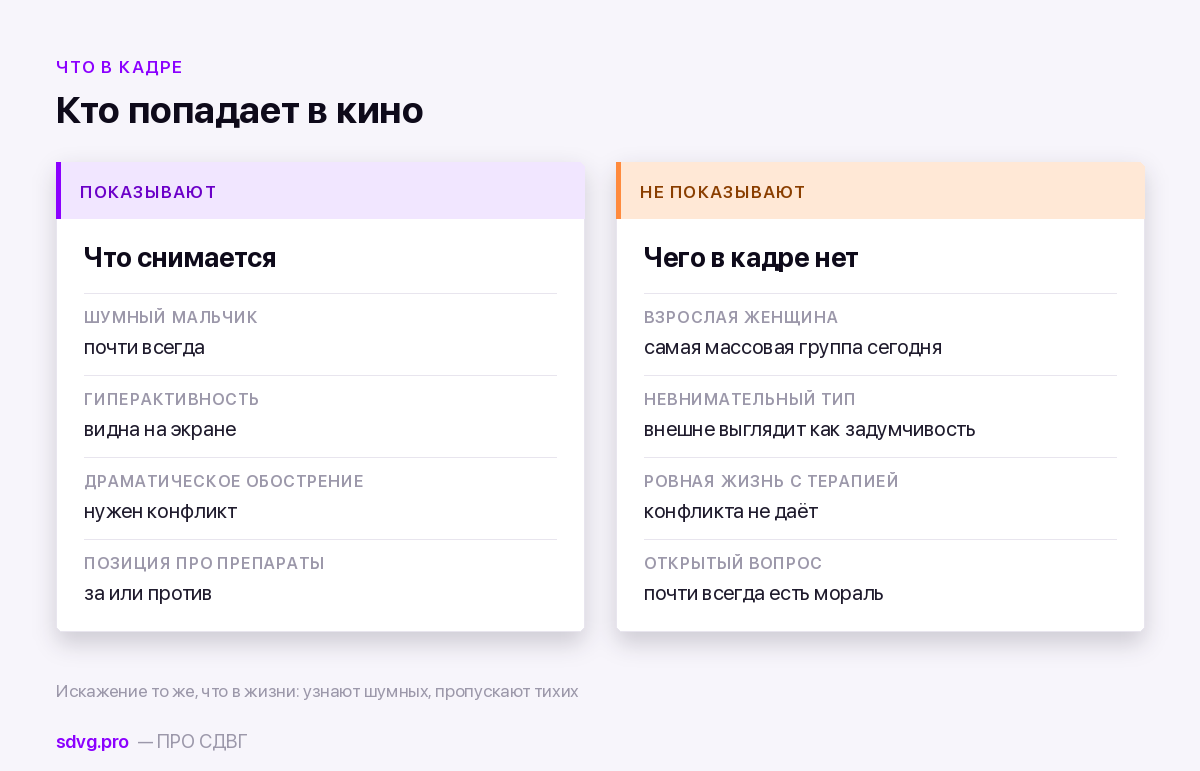Screen dimensions: 1200x771
Task: Click the 'ПОЗИЦИЯ ПРО ПРЕПАРАТЫ' row label
Action: (204, 563)
